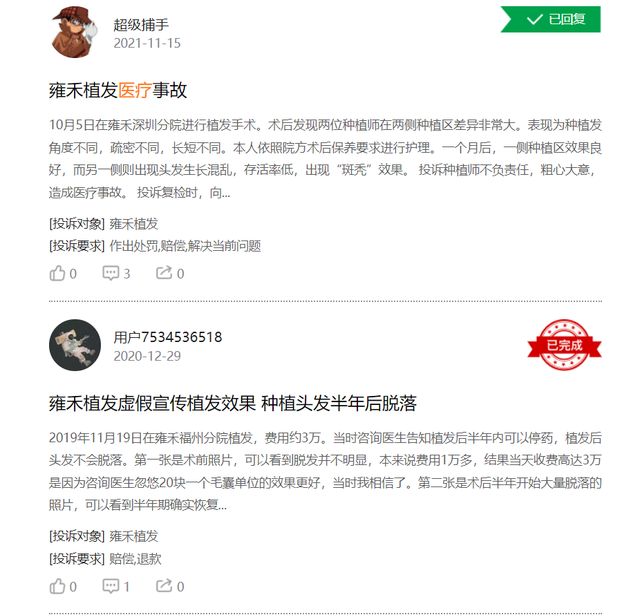Screen dimensions: 640x615
Task: Click 雍禾植发 complaint target in first post
Action: click(134, 224)
